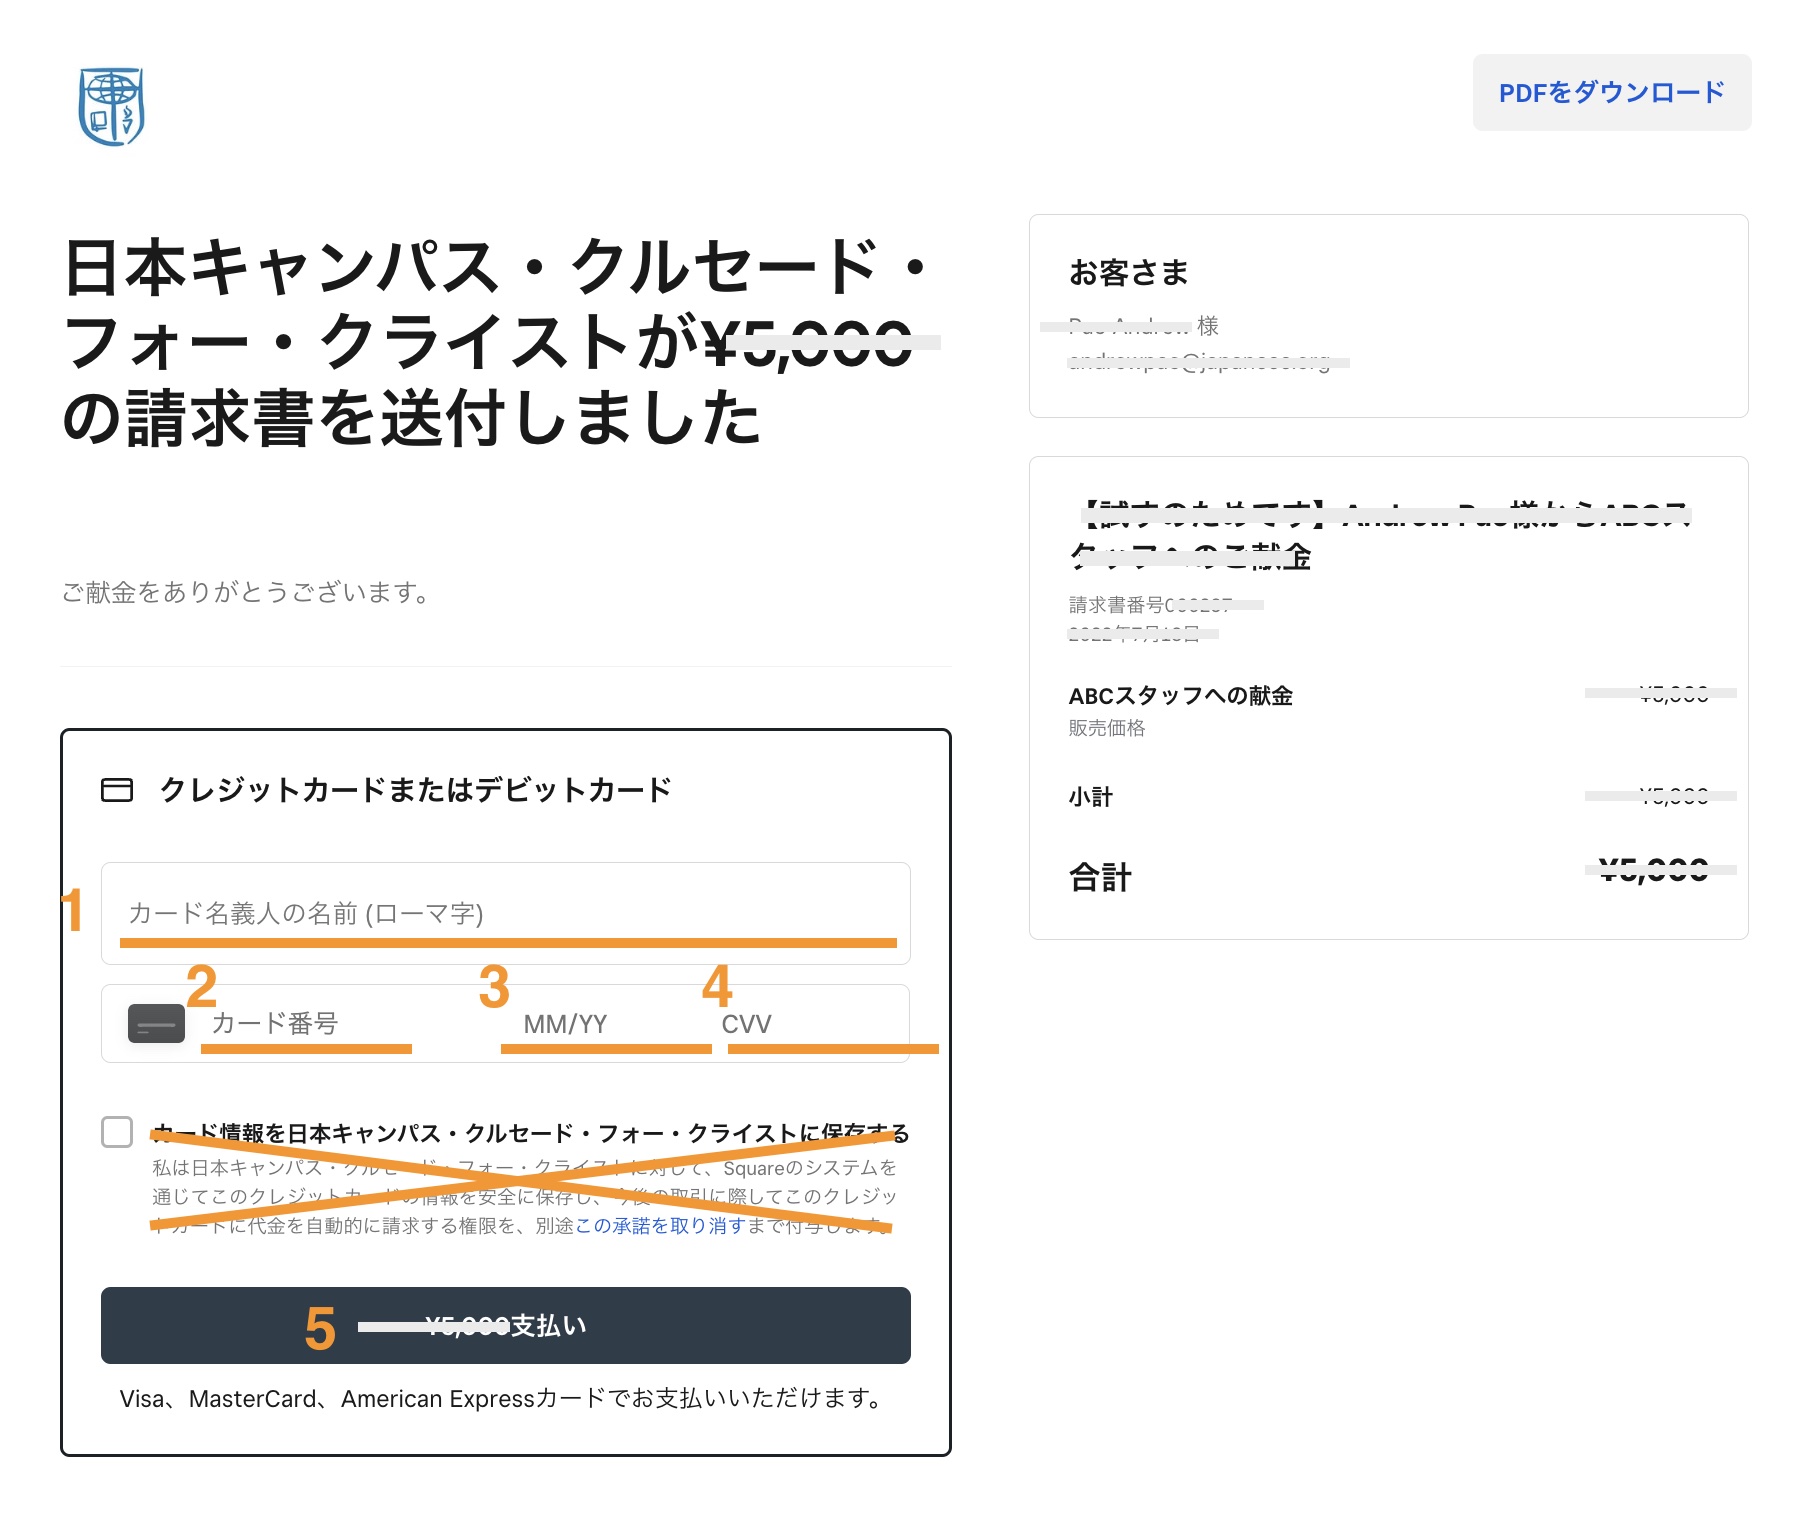The width and height of the screenshot is (1812, 1514).
Task: Open the この承諾を取り消す link
Action: point(659,1225)
